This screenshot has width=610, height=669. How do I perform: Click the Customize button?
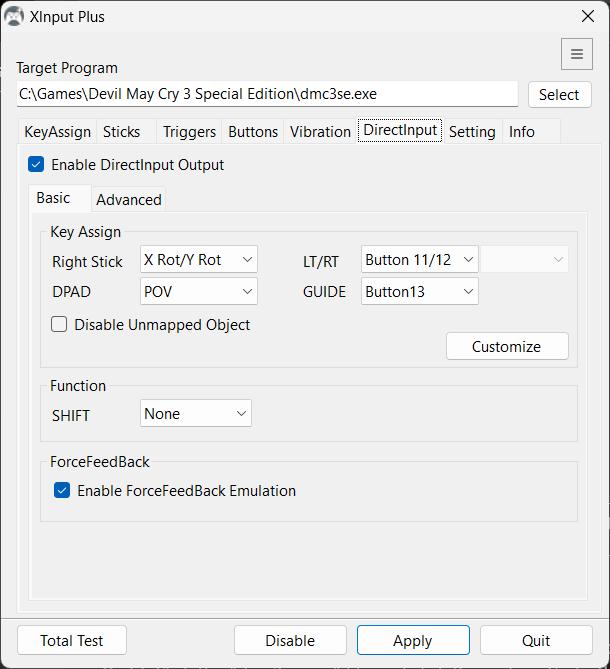506,347
